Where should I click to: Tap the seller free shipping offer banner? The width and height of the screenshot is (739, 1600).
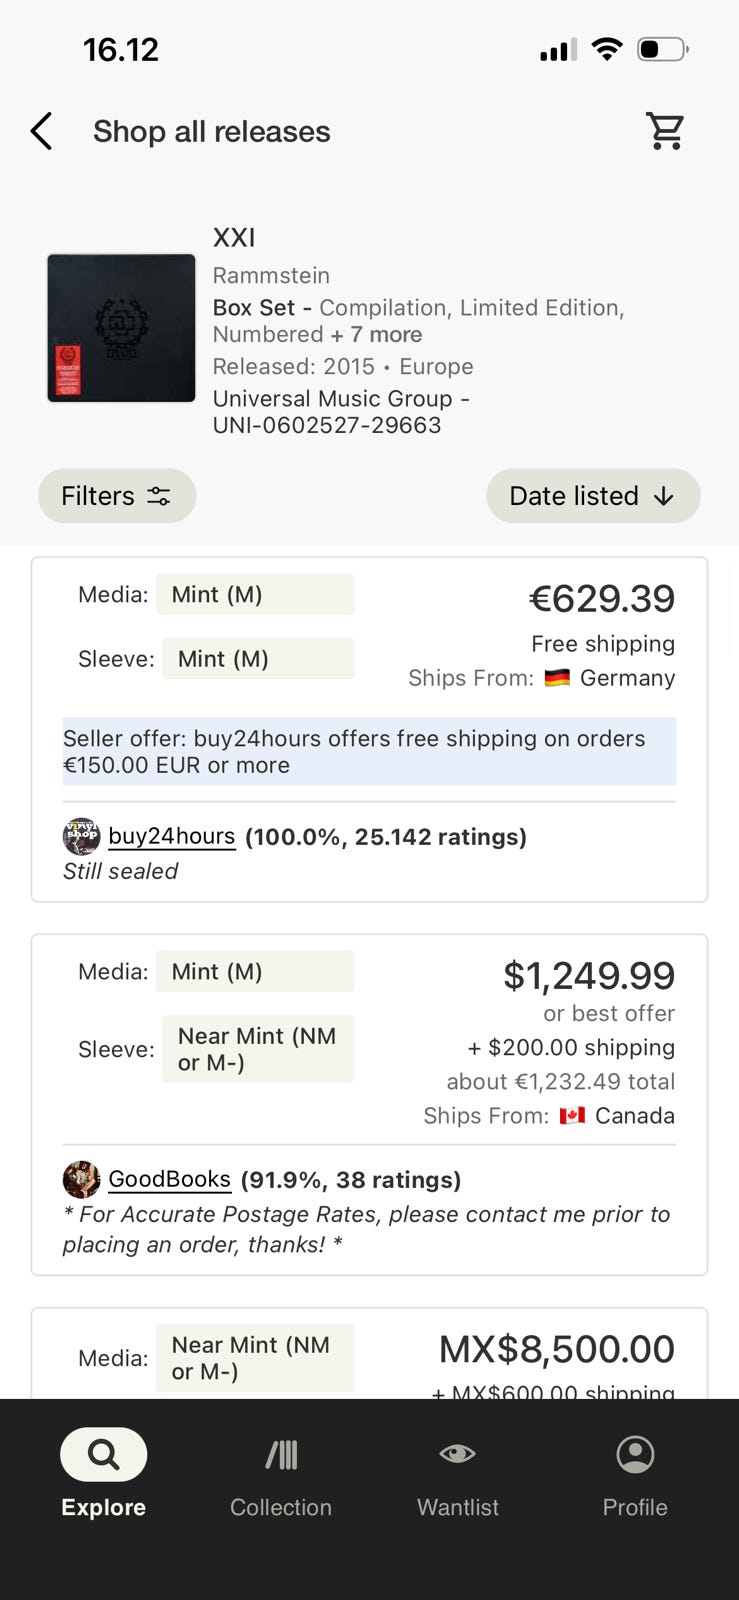coord(369,752)
